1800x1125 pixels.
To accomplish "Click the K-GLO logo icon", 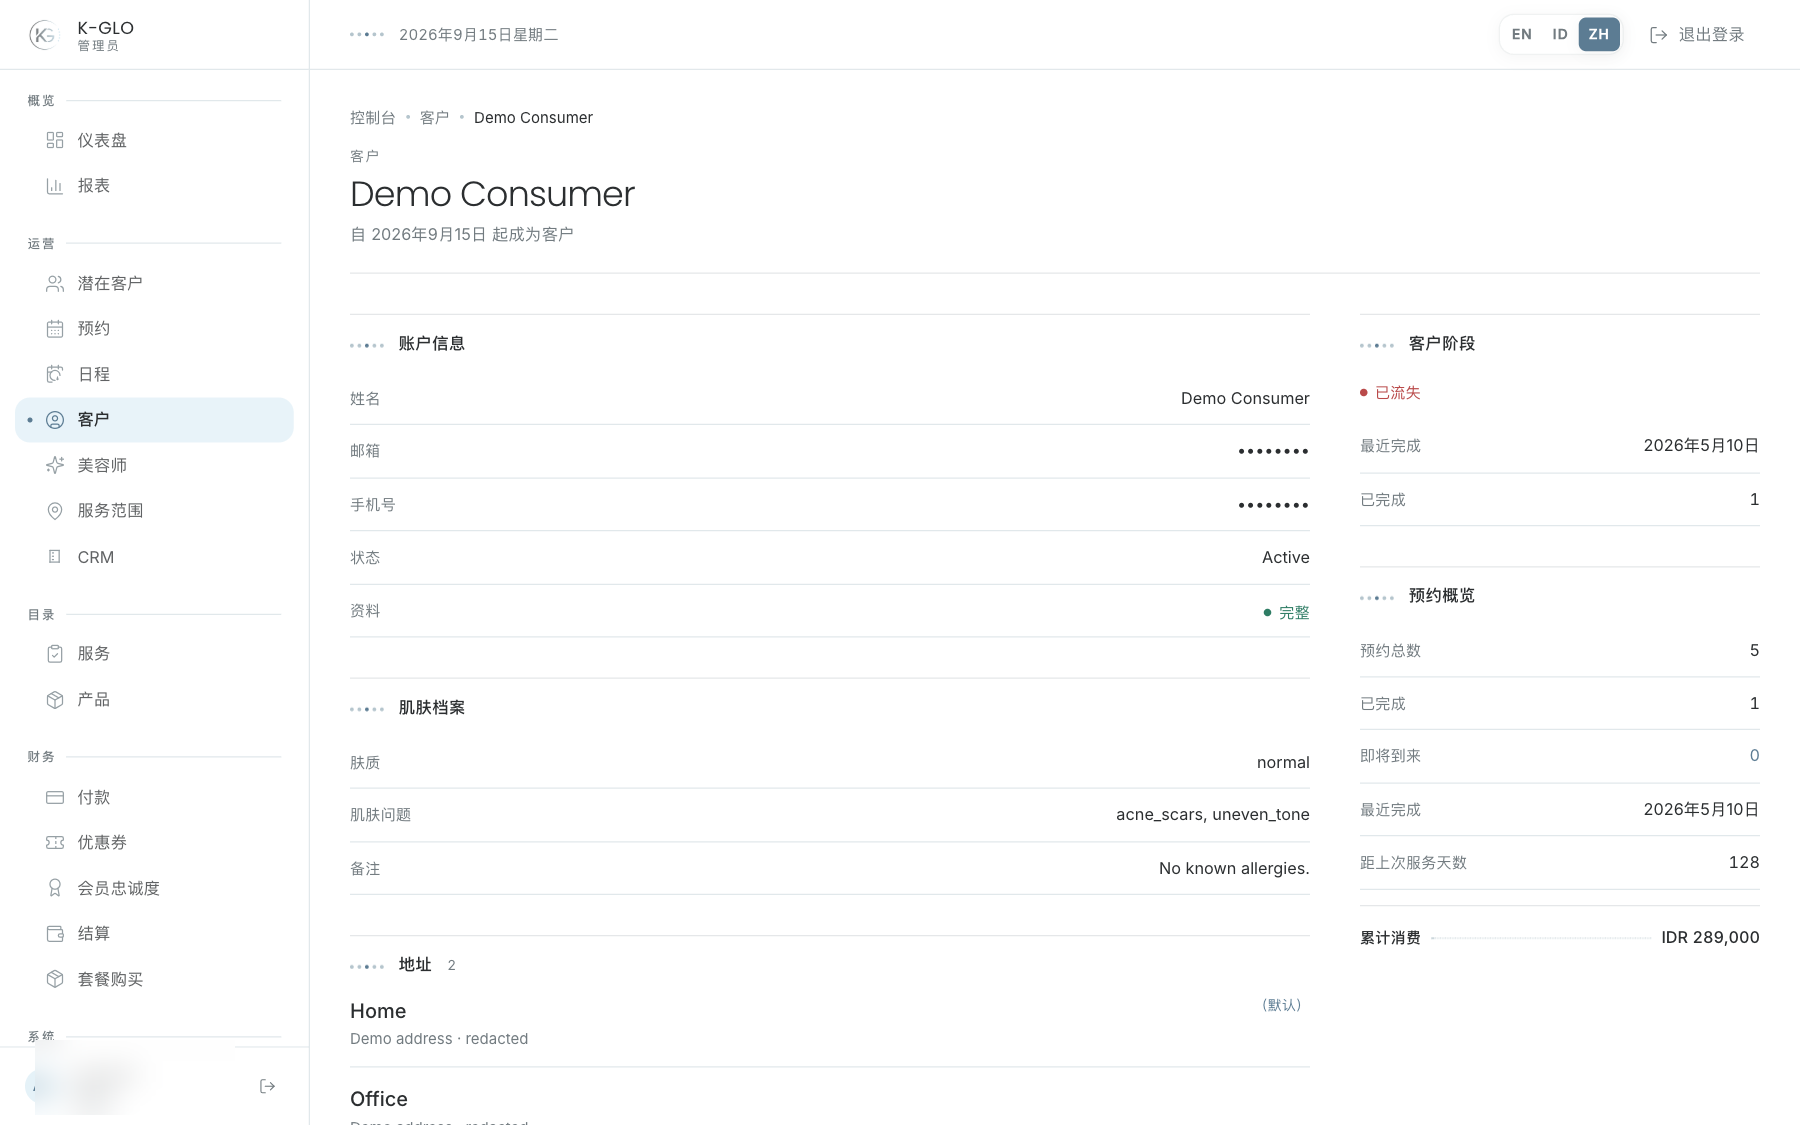I will pos(44,35).
